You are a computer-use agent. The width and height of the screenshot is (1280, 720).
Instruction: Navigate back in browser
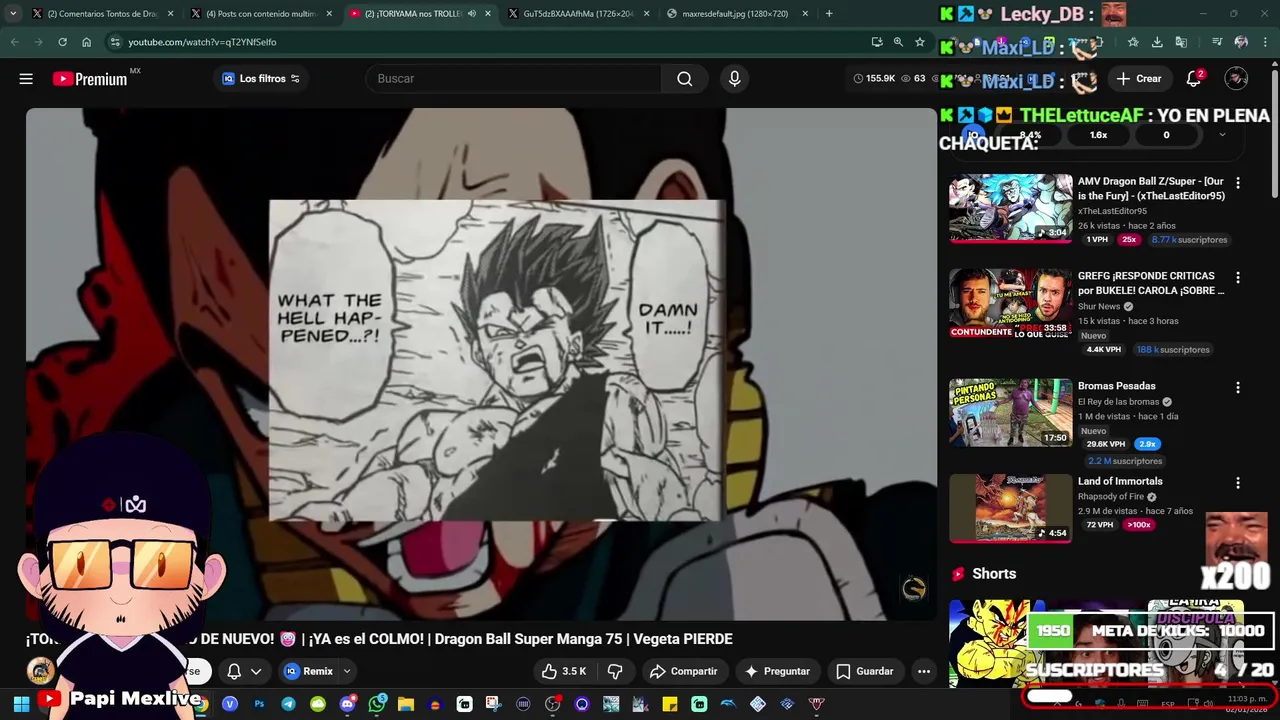tap(14, 42)
